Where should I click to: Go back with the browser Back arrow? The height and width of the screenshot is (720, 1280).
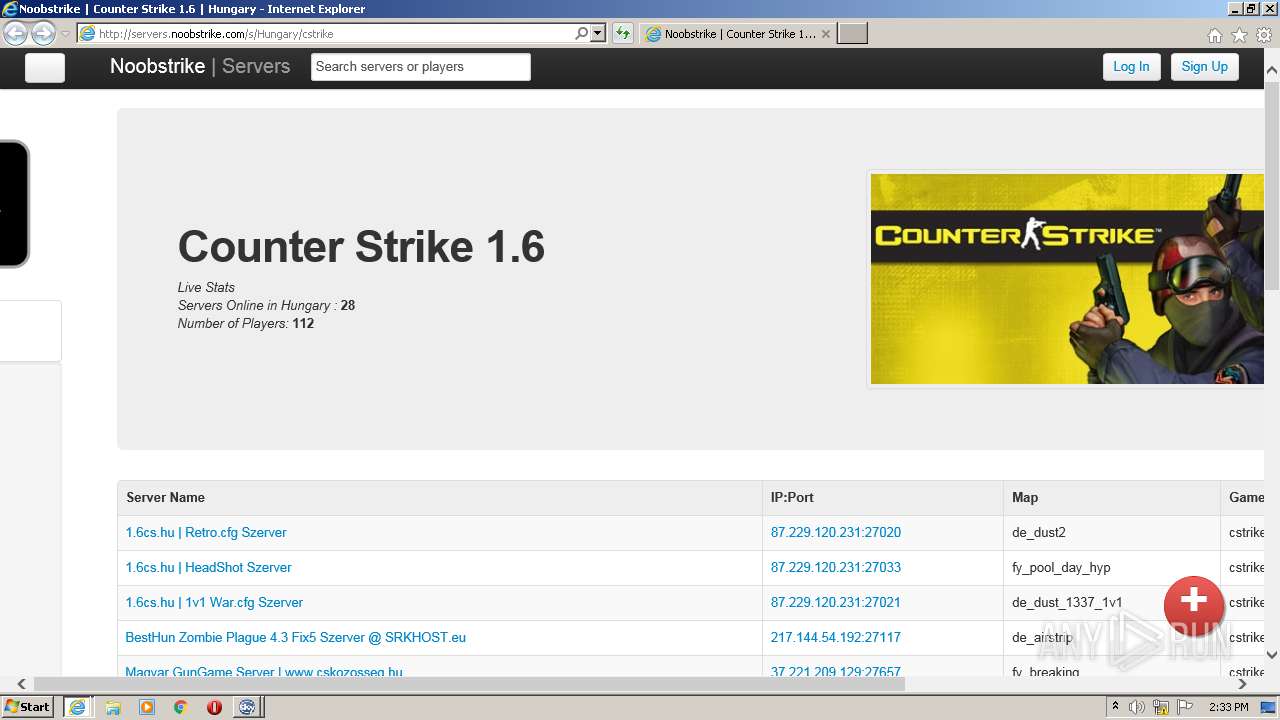(15, 33)
